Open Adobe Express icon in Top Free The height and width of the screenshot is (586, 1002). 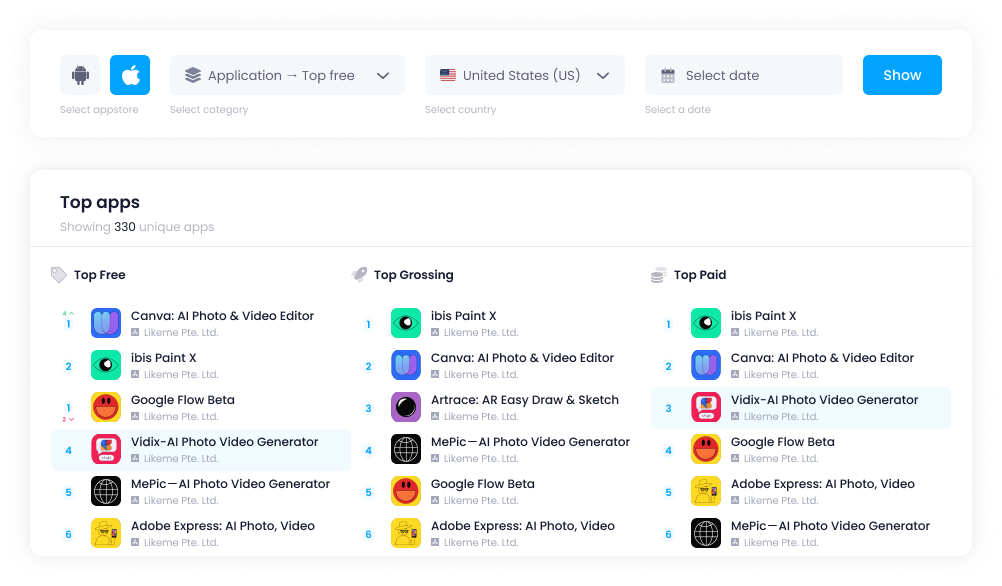[x=106, y=533]
